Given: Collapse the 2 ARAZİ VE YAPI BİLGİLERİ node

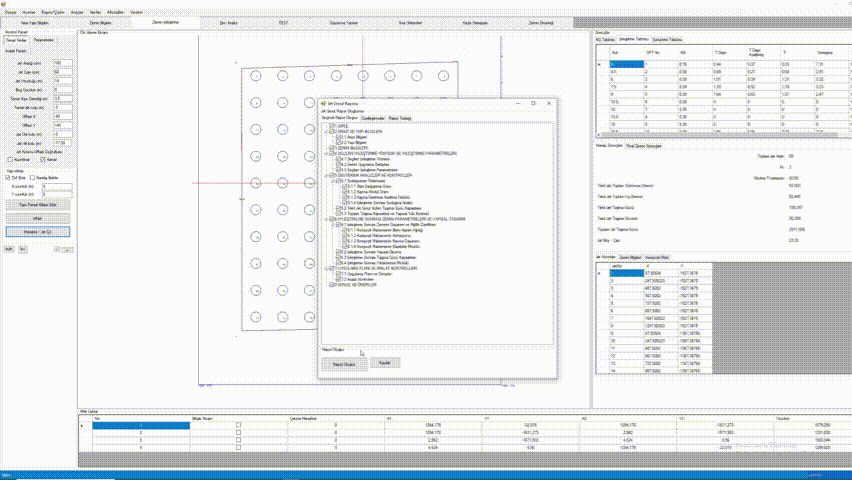Looking at the screenshot, I should (325, 130).
